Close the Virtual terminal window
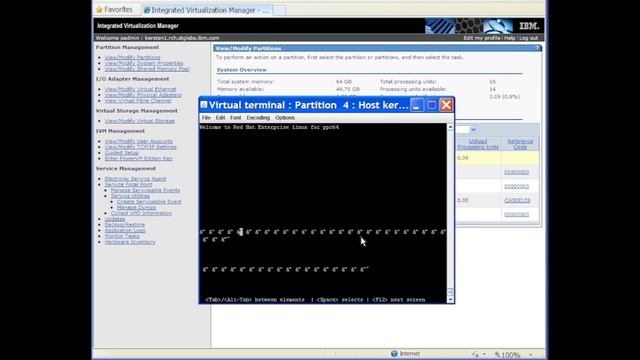The height and width of the screenshot is (360, 640). [447, 105]
